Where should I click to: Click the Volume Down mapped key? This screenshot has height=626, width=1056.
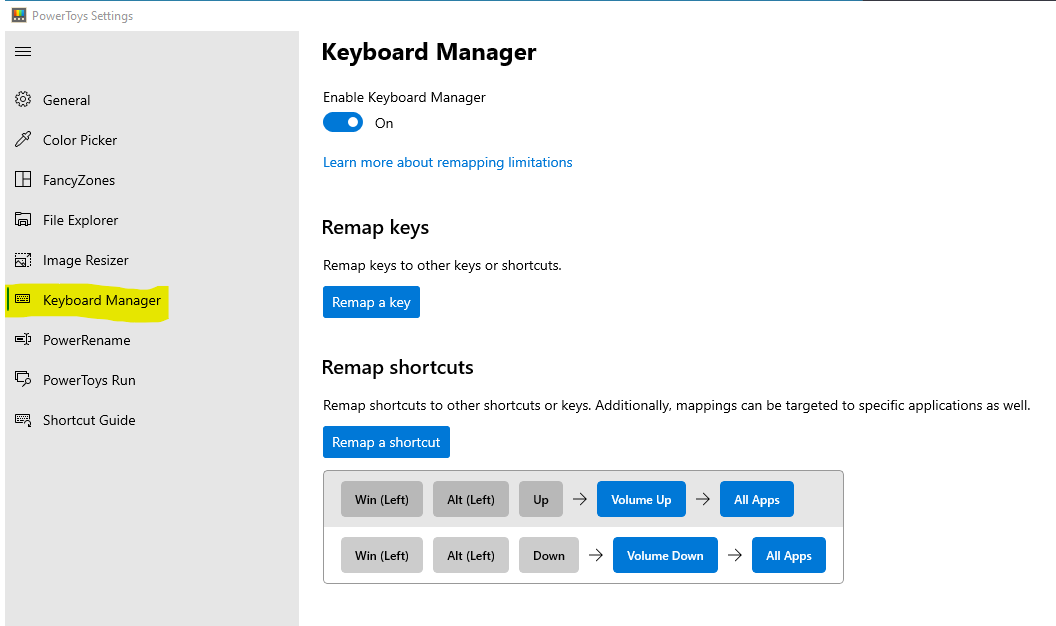pyautogui.click(x=665, y=555)
